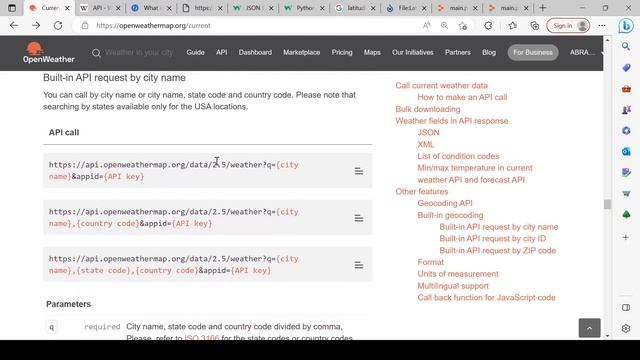640x360 pixels.
Task: Click the site lock icon in address bar
Action: (84, 25)
